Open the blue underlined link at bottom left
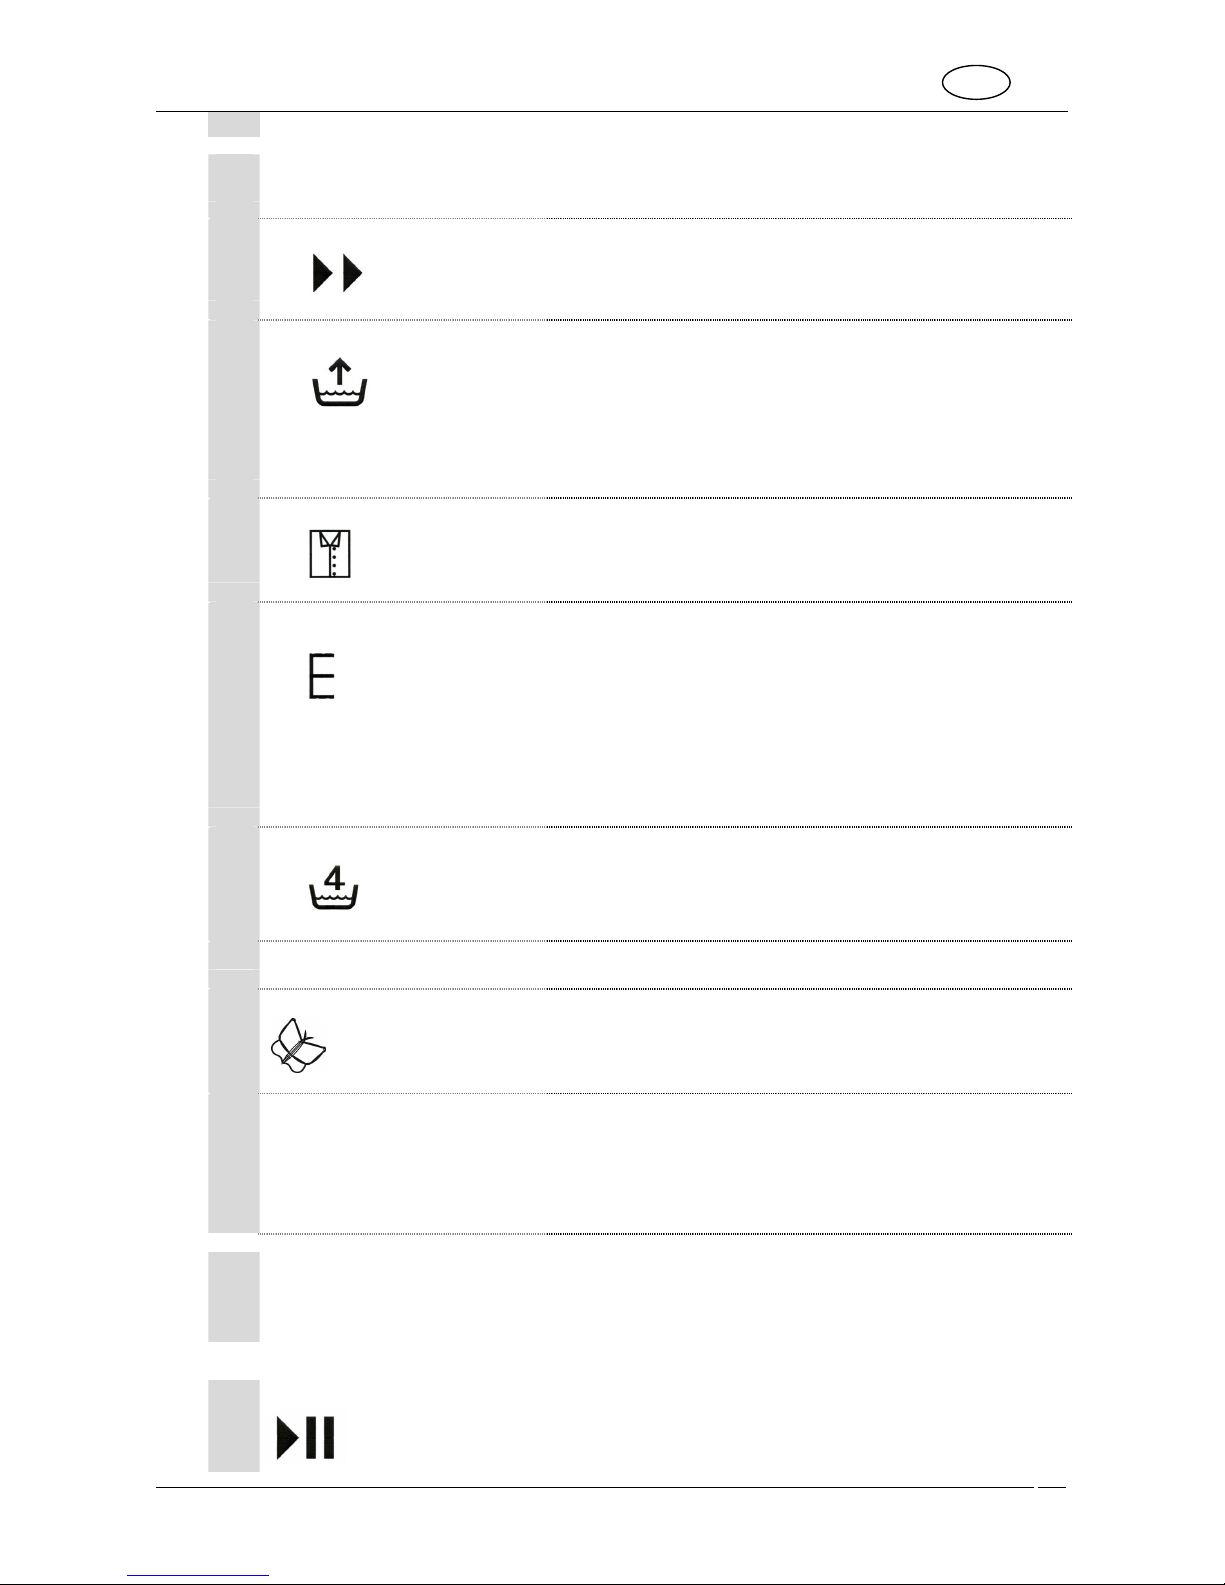Screen dimensions: 1225x1585 [198, 1575]
